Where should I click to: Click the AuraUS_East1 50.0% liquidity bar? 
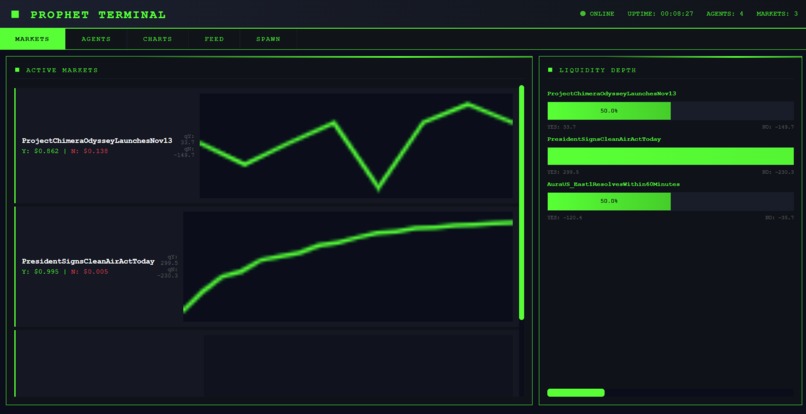pos(609,201)
